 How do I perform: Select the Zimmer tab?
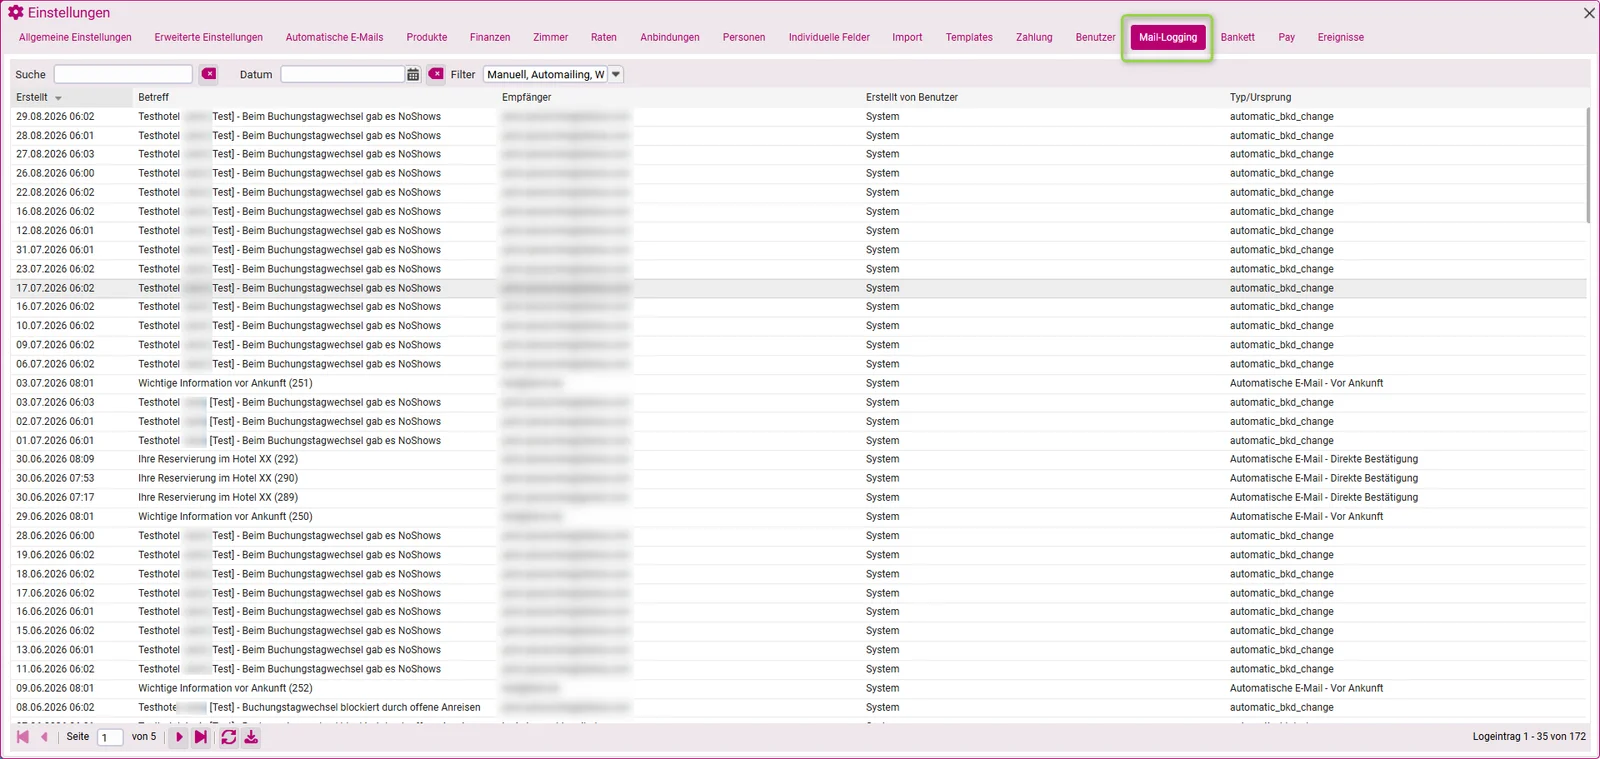click(550, 37)
